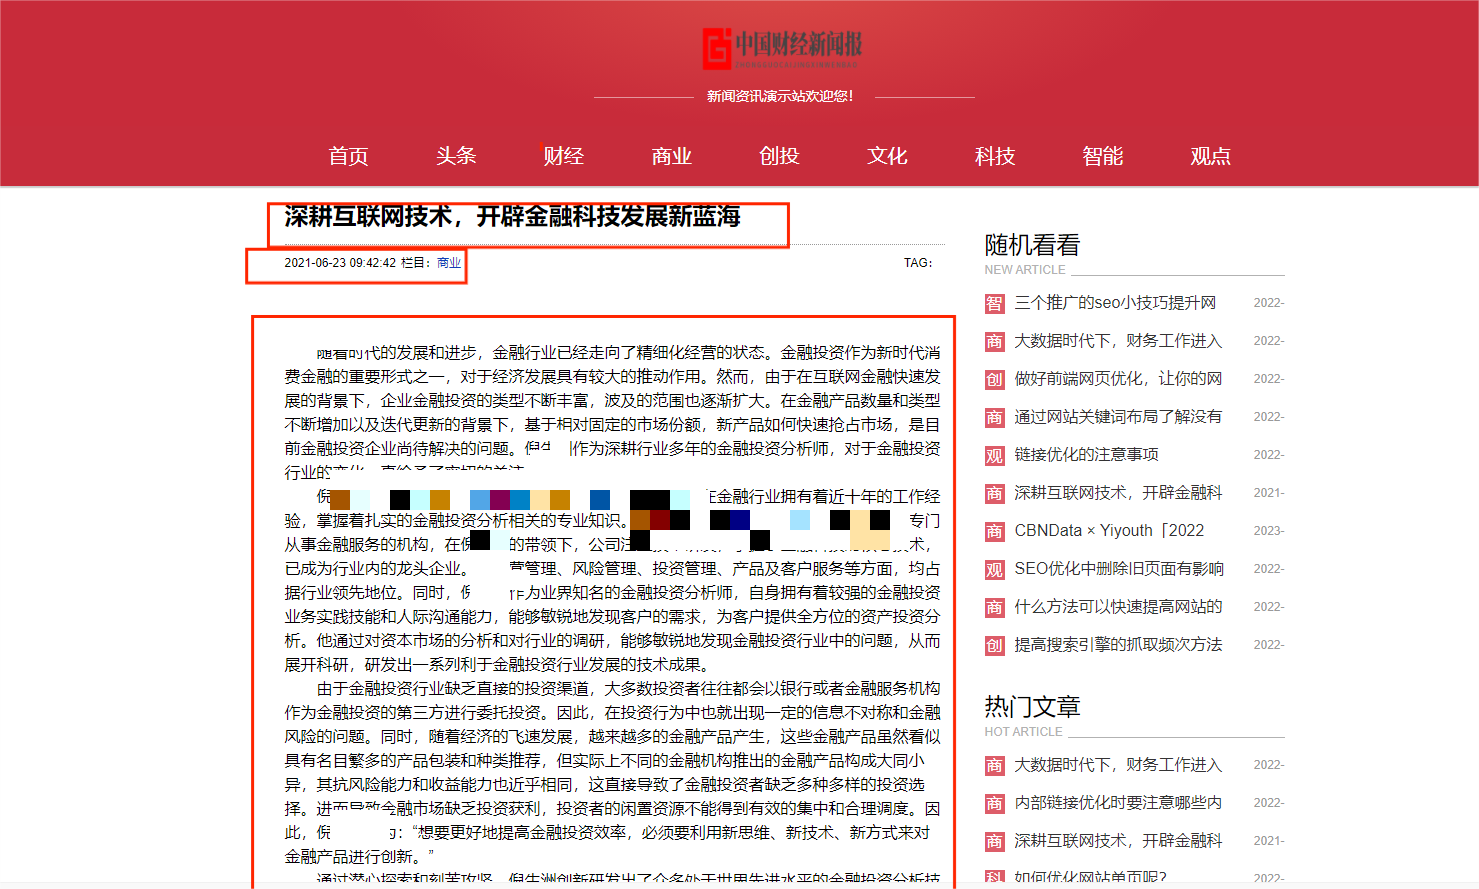Open hot article 大数据时代下，财务工作进入
Screen dimensions: 1479x889
tap(1118, 765)
